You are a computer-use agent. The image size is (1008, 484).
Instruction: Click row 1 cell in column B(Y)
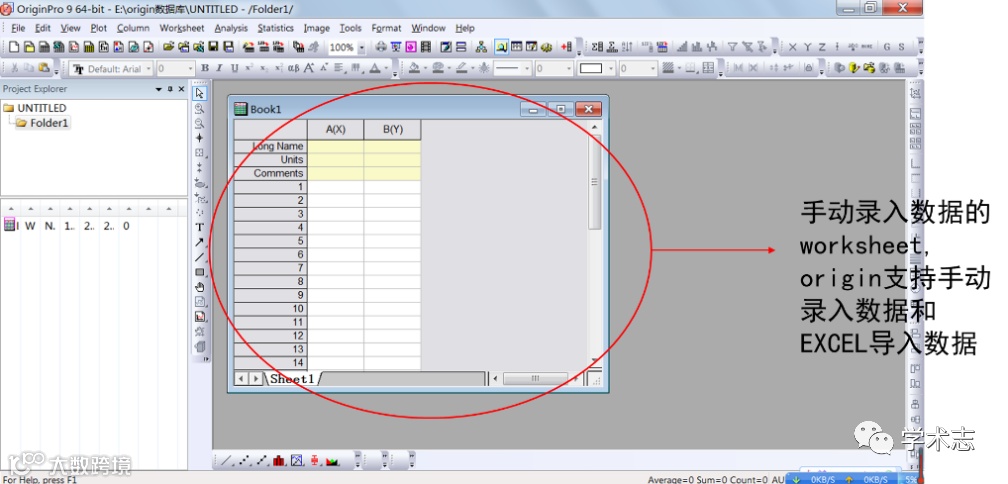[393, 187]
